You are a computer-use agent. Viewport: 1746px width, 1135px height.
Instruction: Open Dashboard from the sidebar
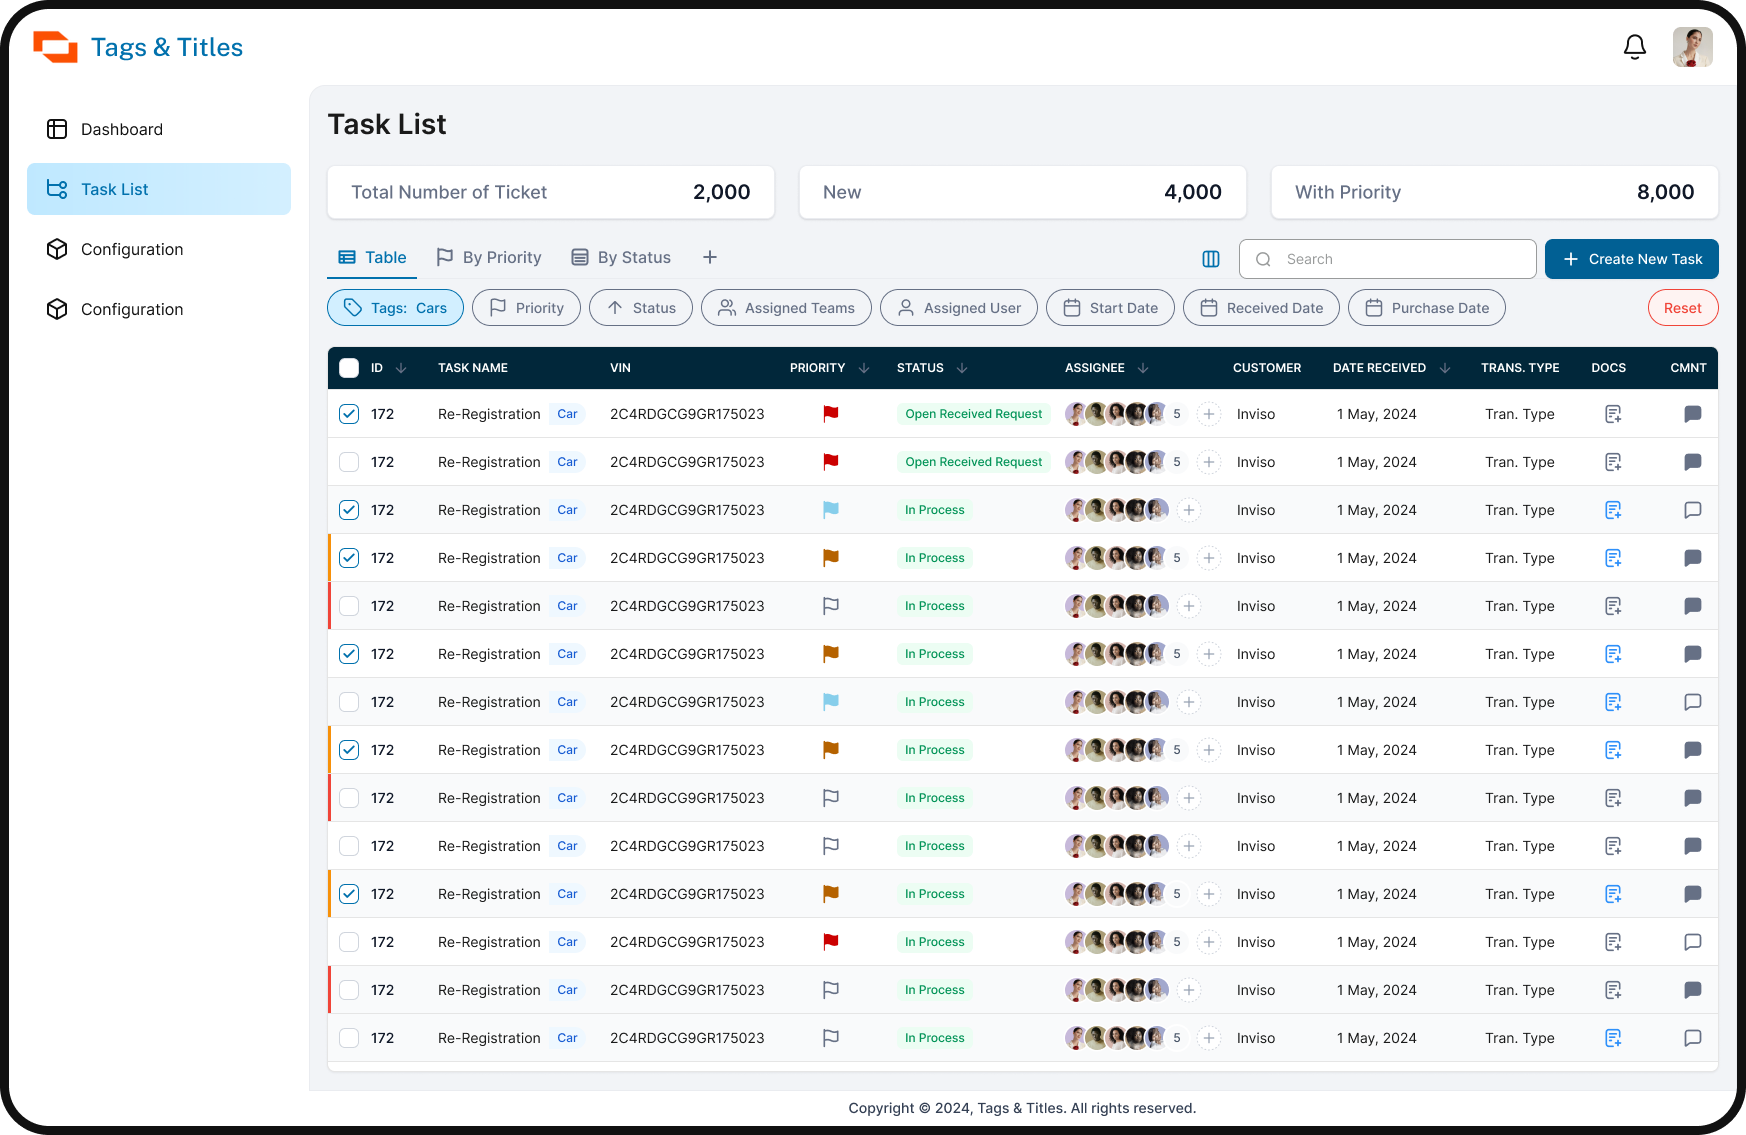[121, 129]
